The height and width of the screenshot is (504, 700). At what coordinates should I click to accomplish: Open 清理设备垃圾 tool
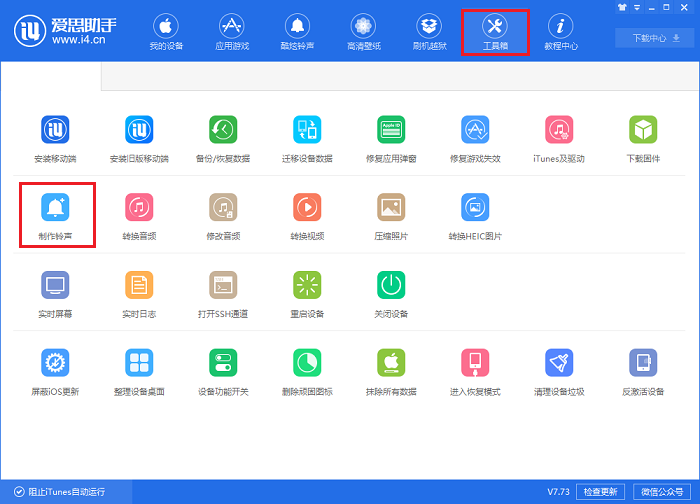[x=559, y=372]
